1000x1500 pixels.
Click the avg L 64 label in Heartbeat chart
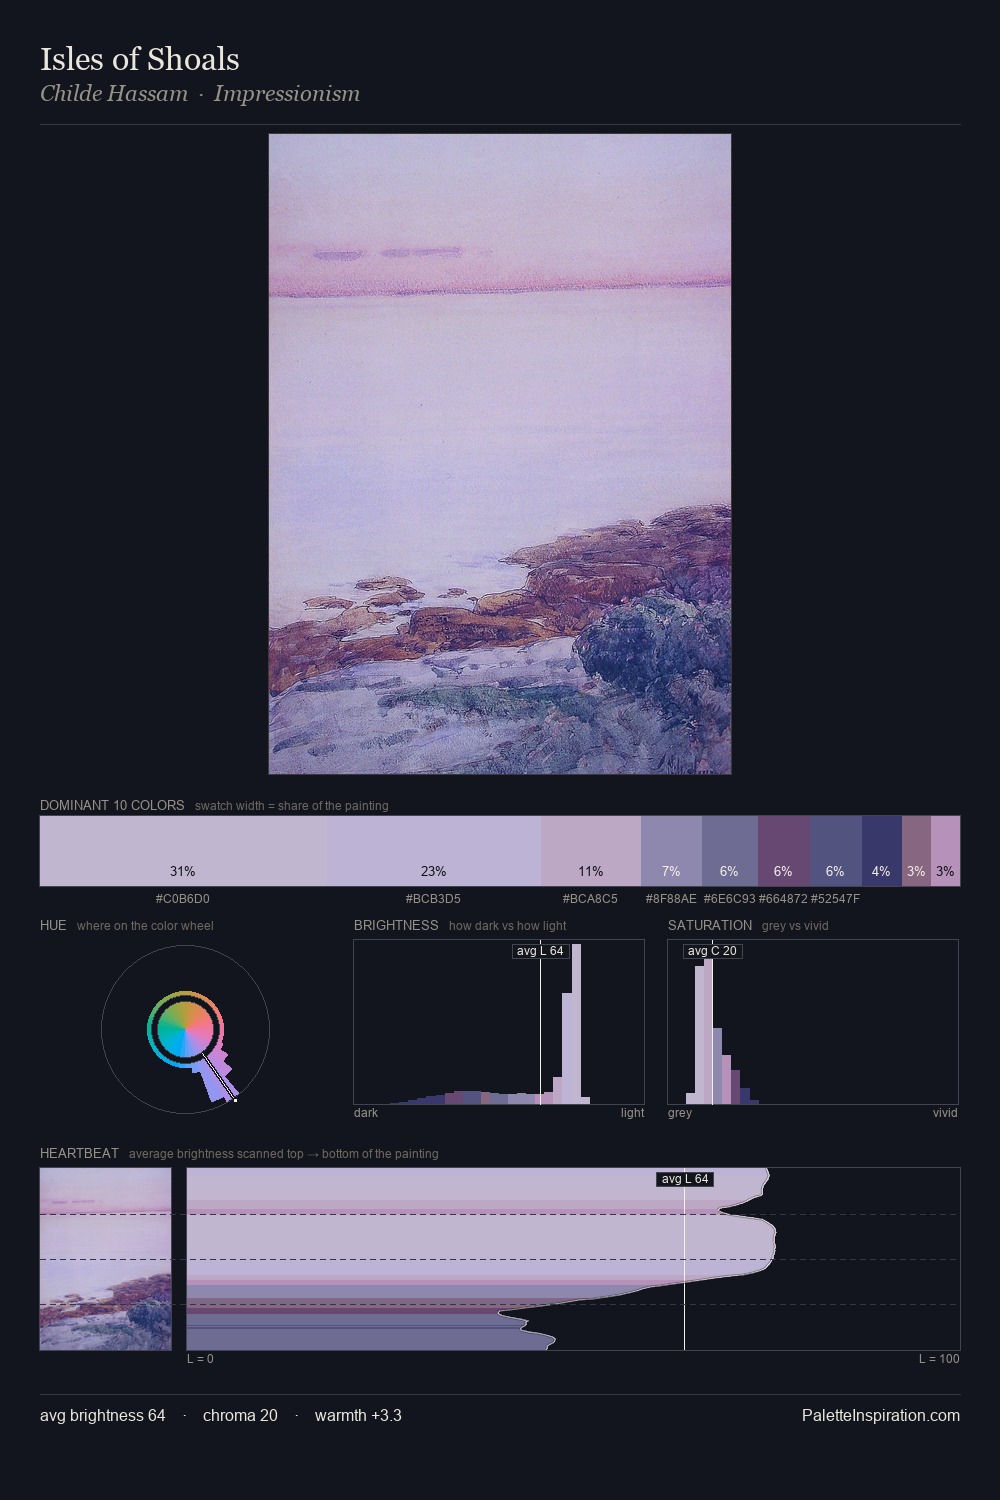[x=685, y=1179]
